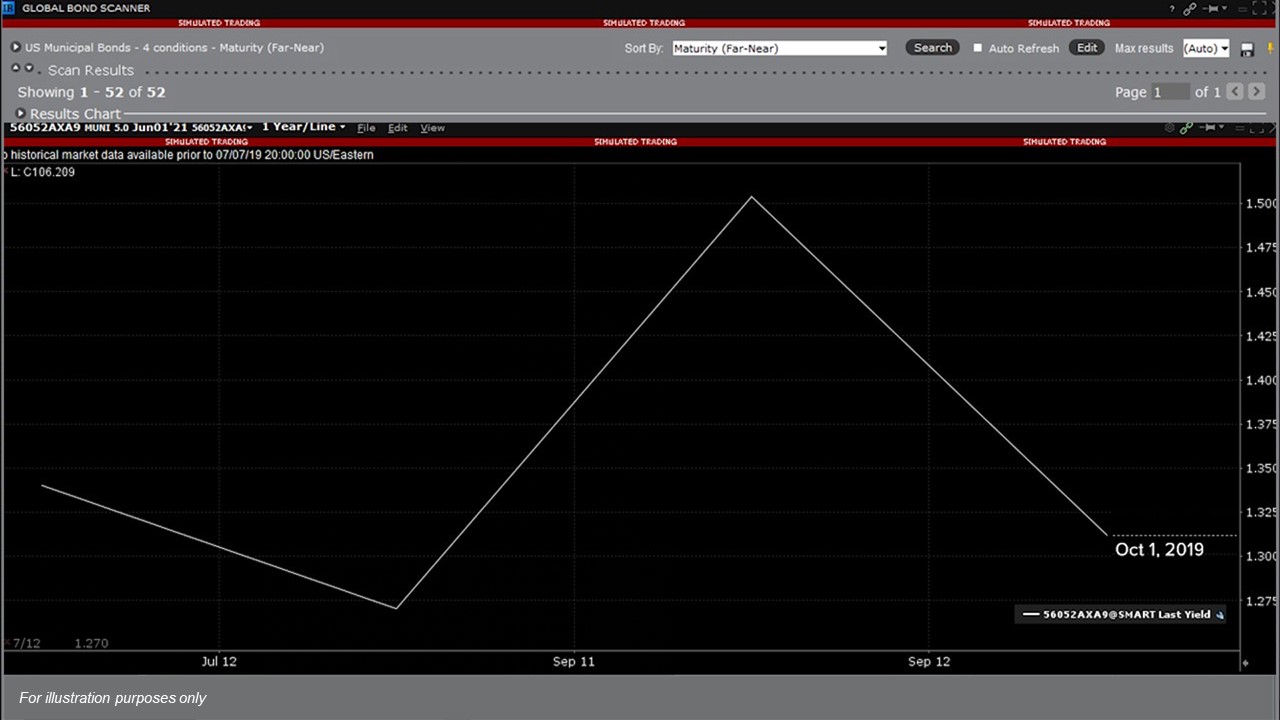This screenshot has height=720, width=1280.
Task: Click the help question mark icon
Action: (x=1172, y=9)
